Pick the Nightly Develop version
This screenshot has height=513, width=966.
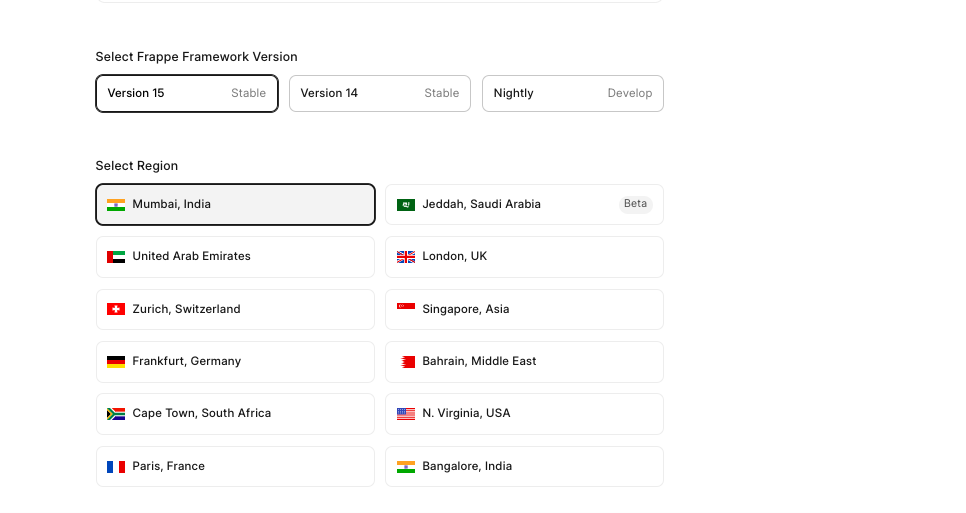572,94
